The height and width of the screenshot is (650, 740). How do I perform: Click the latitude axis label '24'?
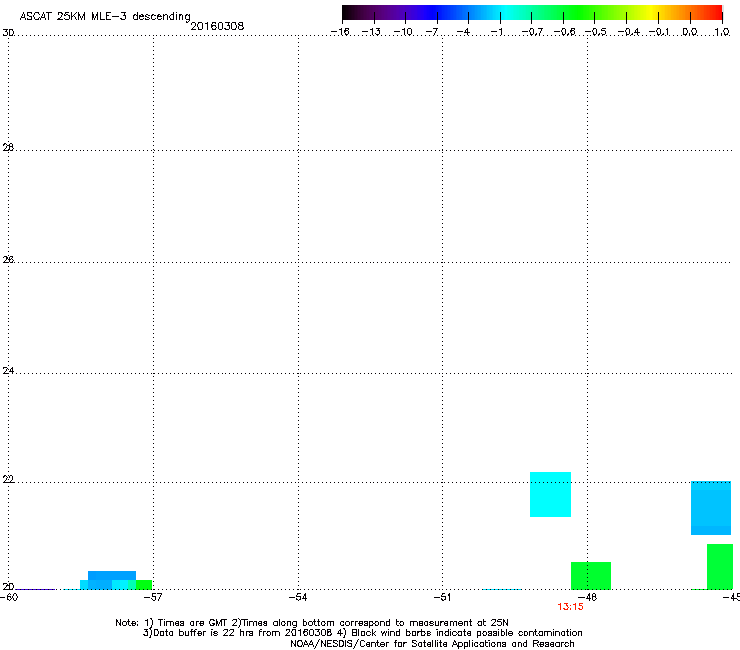[8, 371]
